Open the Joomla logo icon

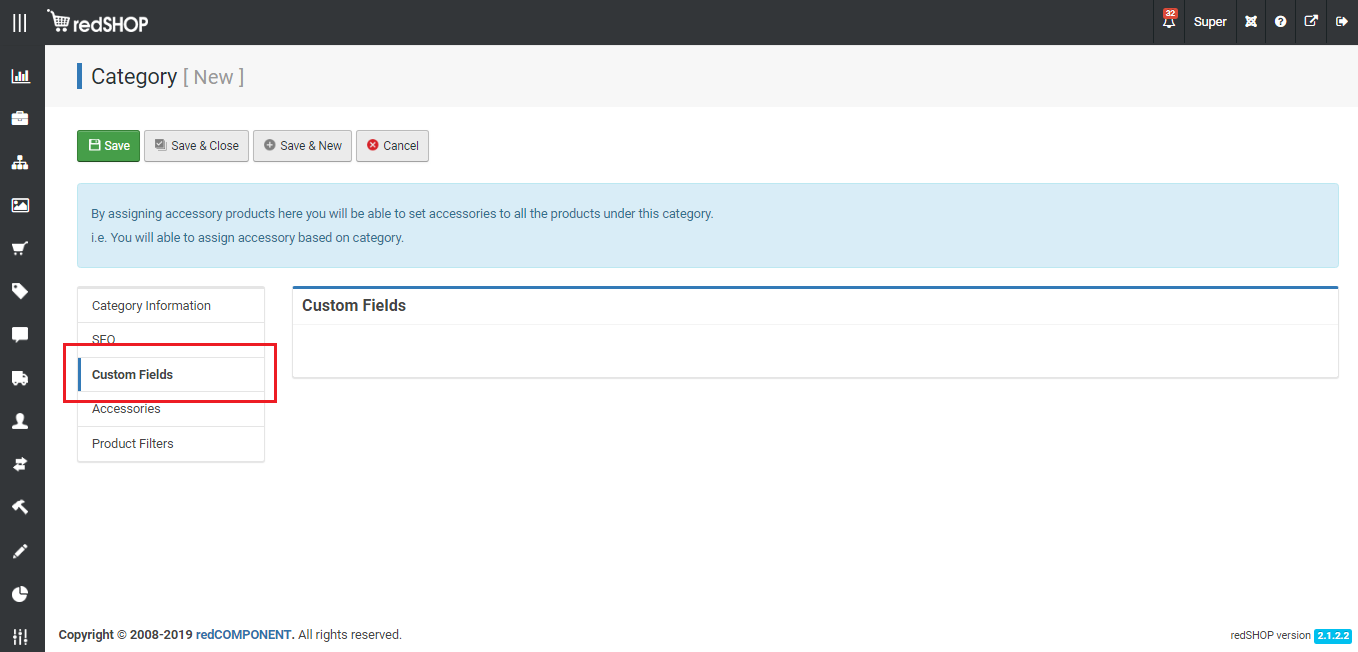(x=1250, y=22)
